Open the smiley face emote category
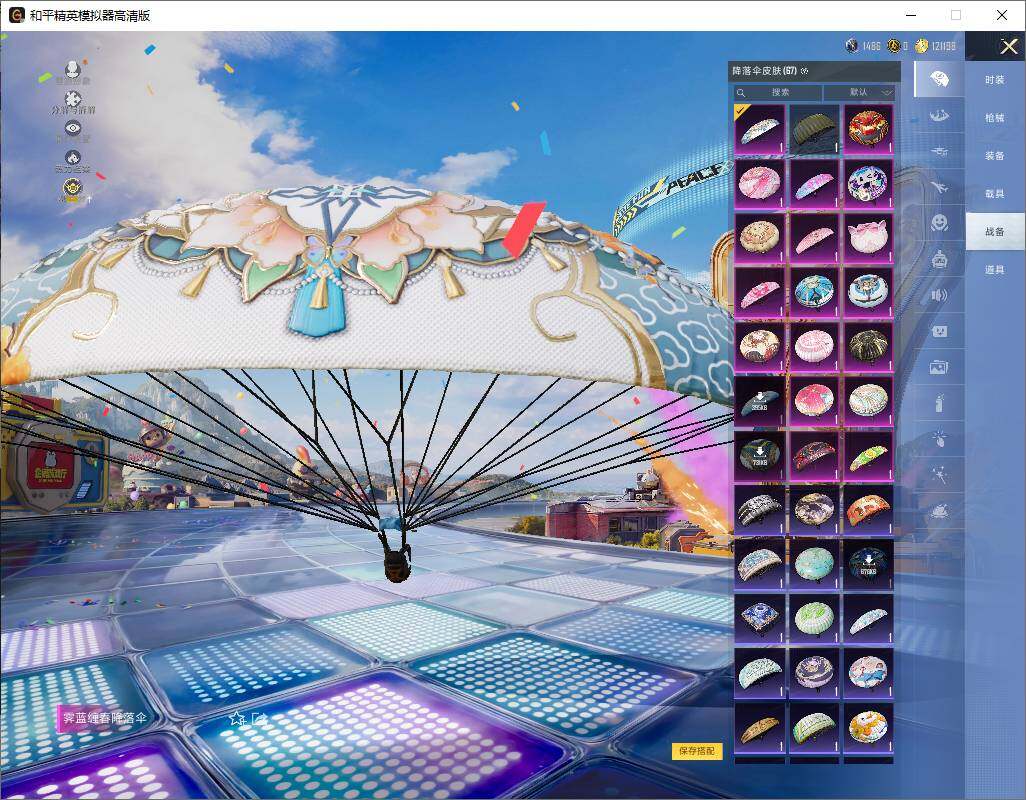This screenshot has width=1026, height=800. (939, 223)
